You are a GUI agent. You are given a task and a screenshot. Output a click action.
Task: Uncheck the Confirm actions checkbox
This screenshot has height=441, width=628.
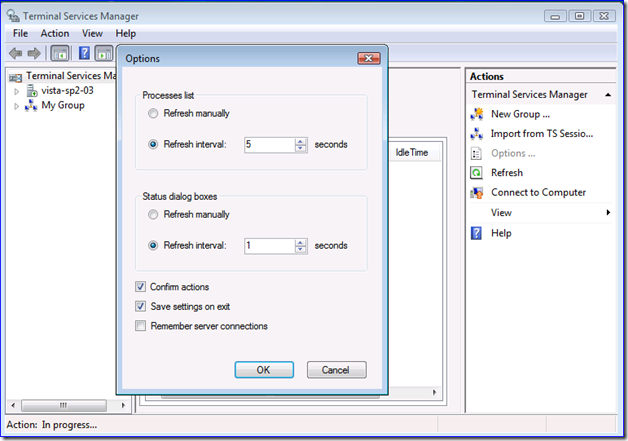(140, 287)
